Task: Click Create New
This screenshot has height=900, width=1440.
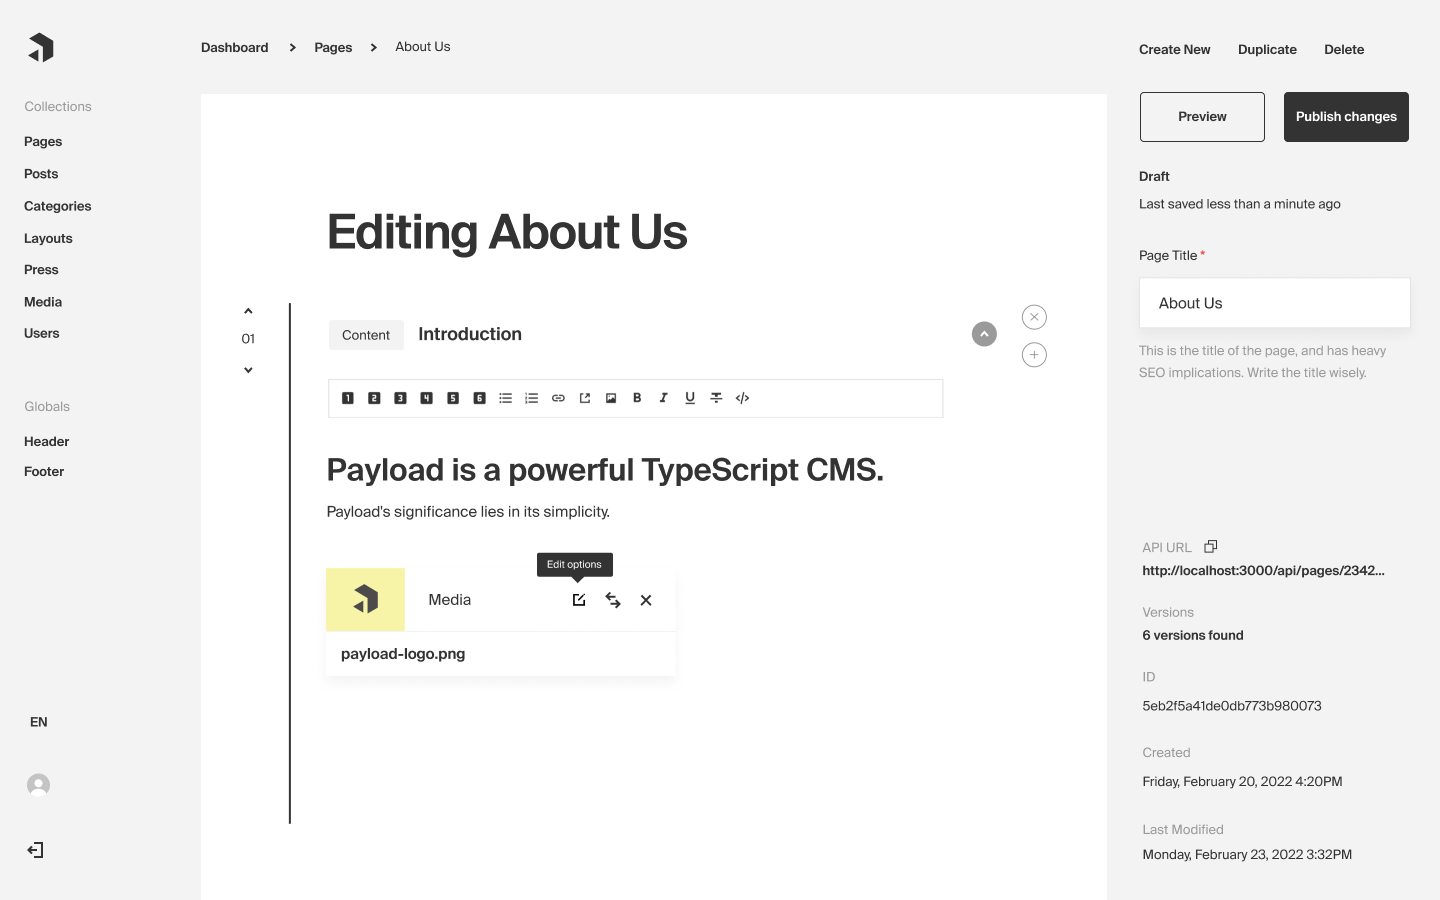Action: click(x=1175, y=49)
